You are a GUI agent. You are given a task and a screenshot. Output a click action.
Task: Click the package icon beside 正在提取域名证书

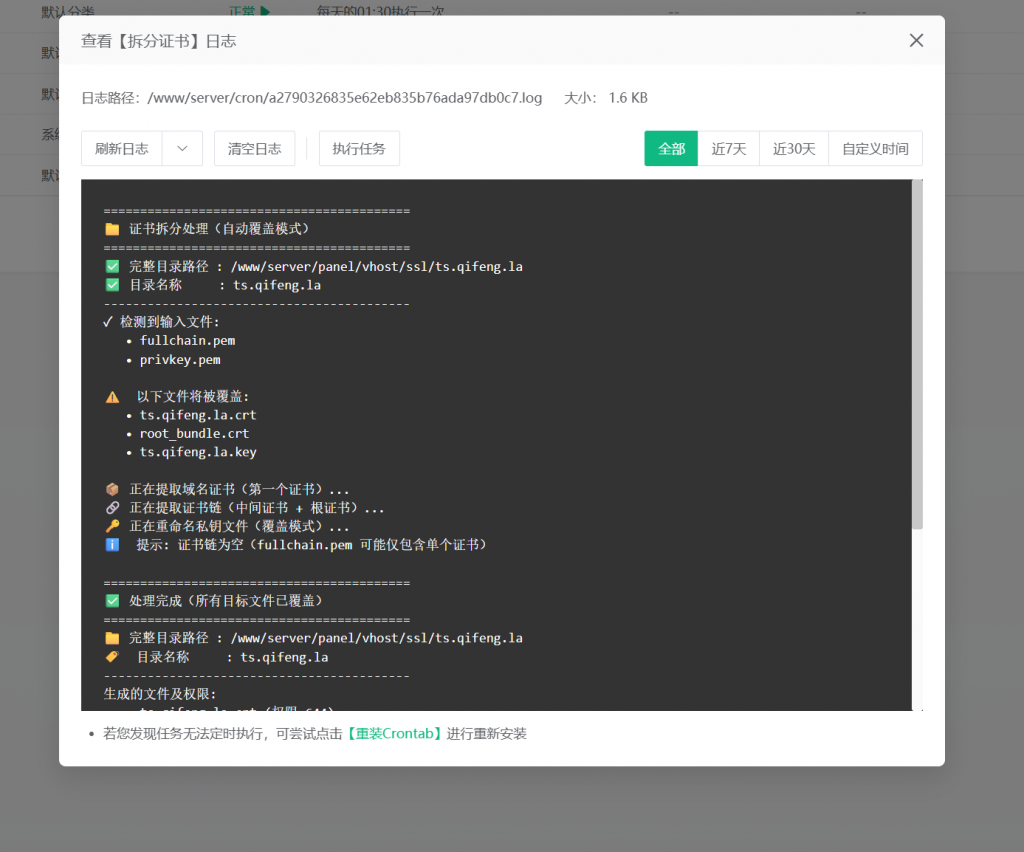click(x=112, y=489)
